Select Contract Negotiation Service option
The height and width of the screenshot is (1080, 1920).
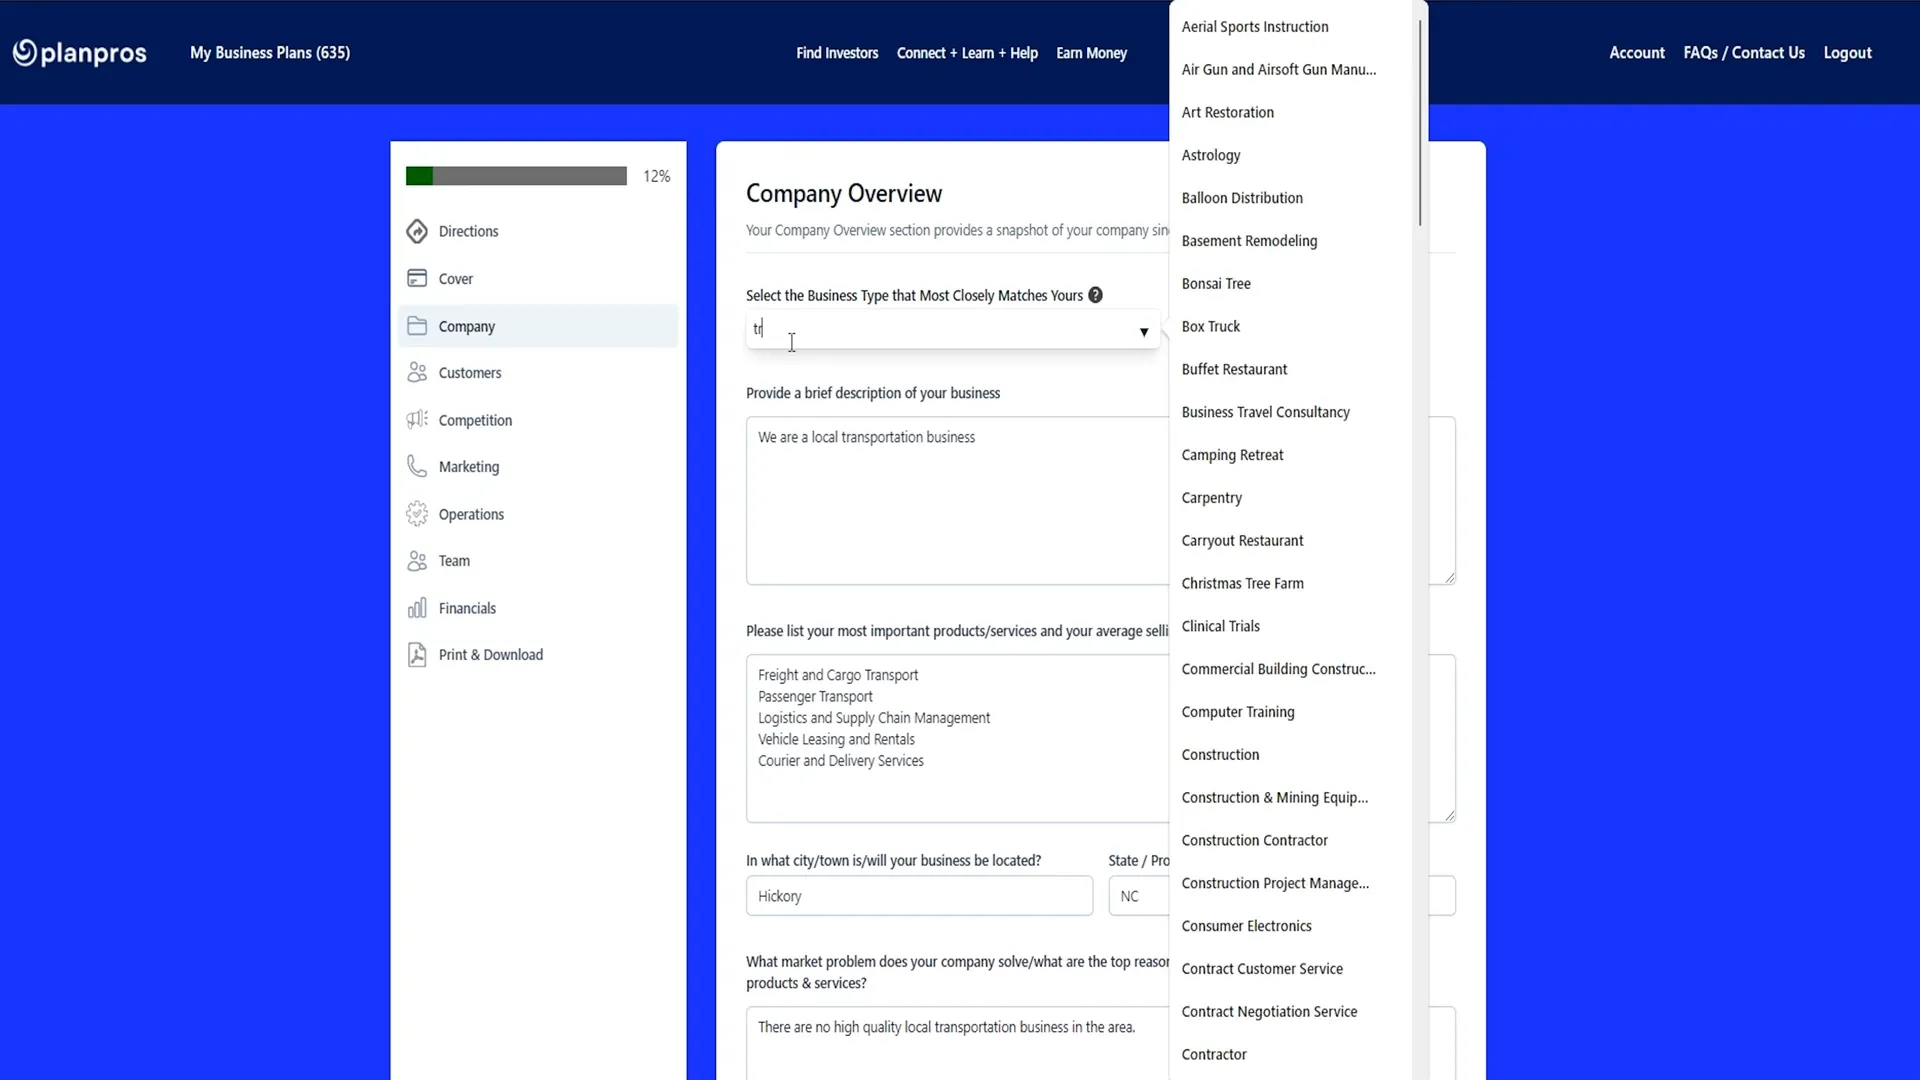coord(1290,1012)
